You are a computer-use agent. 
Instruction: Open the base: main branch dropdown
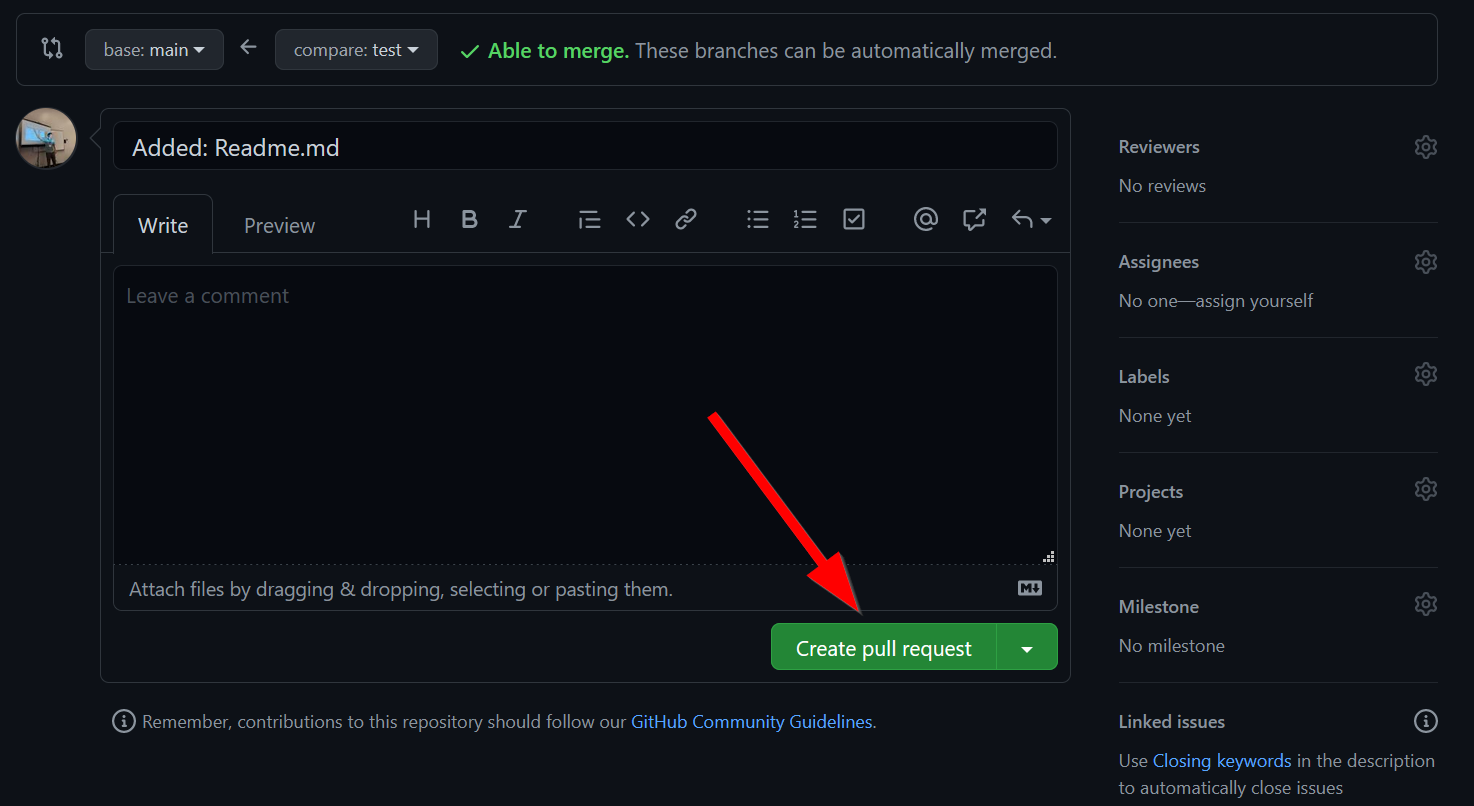pos(154,50)
